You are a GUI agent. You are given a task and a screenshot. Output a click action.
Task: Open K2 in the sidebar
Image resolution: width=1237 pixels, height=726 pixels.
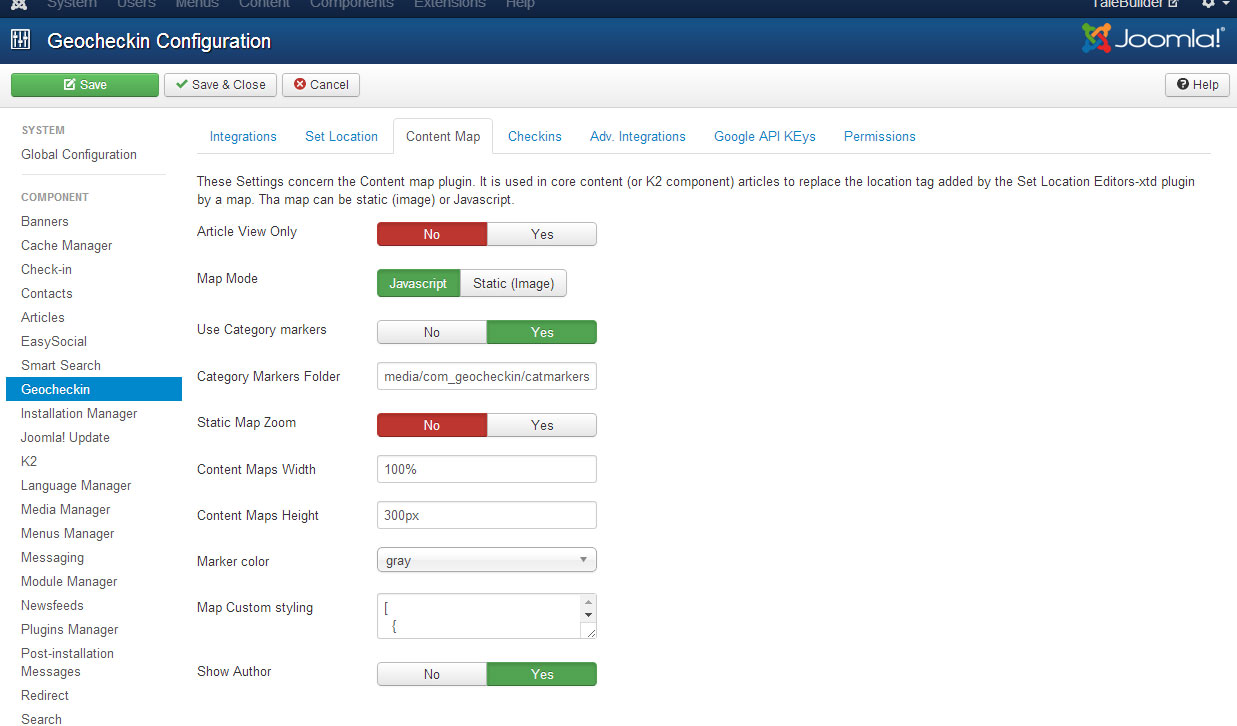[29, 462]
